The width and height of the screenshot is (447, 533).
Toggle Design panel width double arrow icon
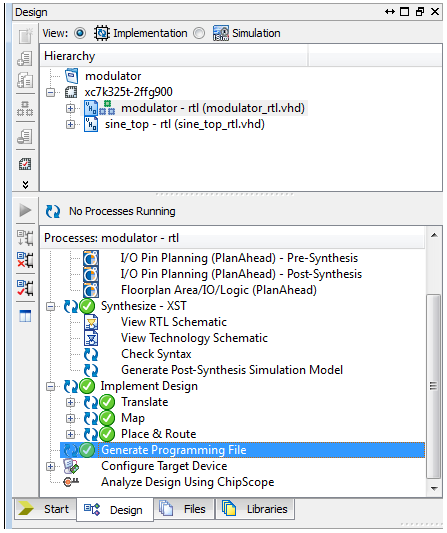[x=390, y=12]
